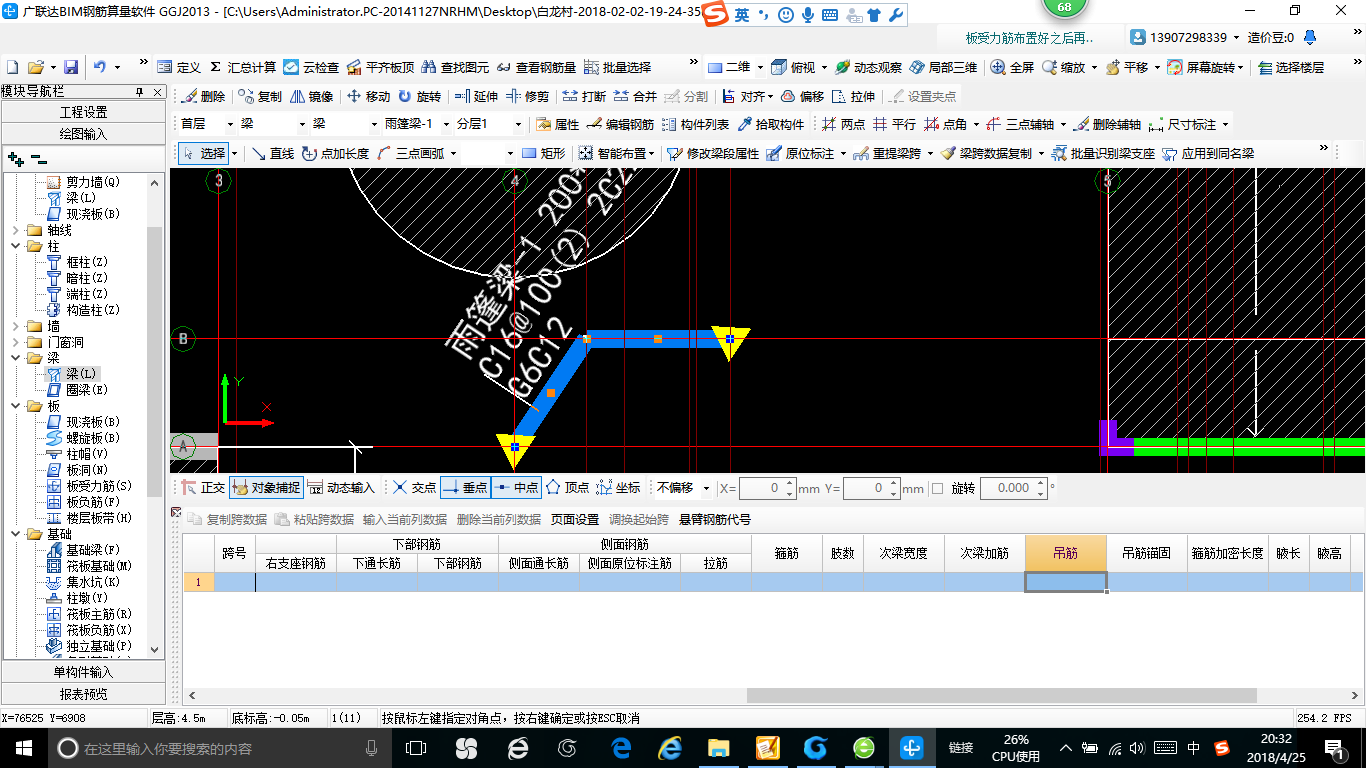
Task: Toggle 中点 midpoint snap
Action: coord(516,488)
